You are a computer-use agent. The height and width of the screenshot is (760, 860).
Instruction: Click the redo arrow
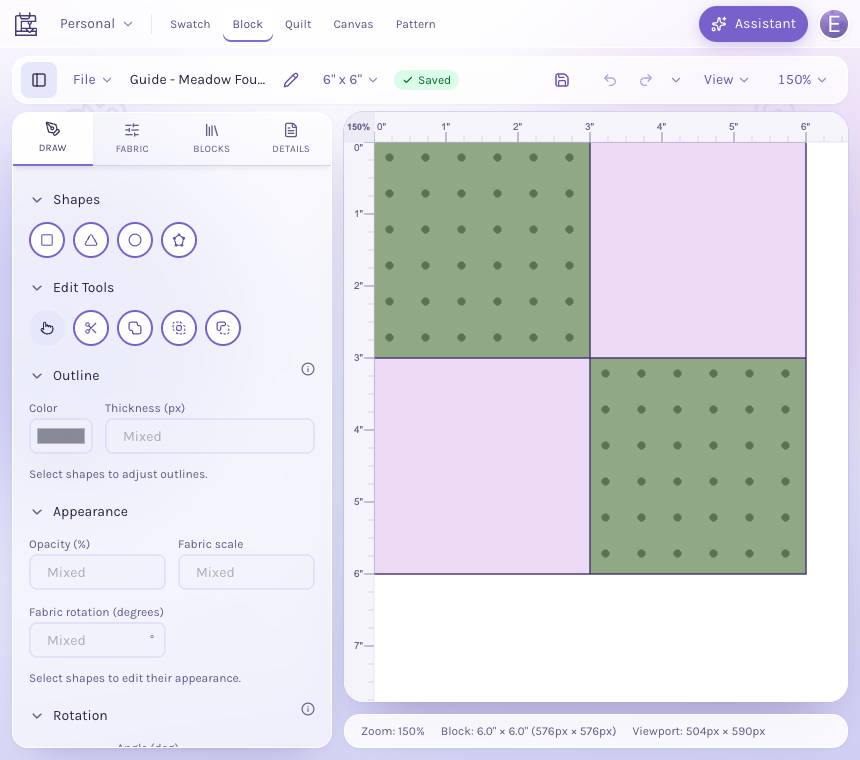tap(646, 80)
